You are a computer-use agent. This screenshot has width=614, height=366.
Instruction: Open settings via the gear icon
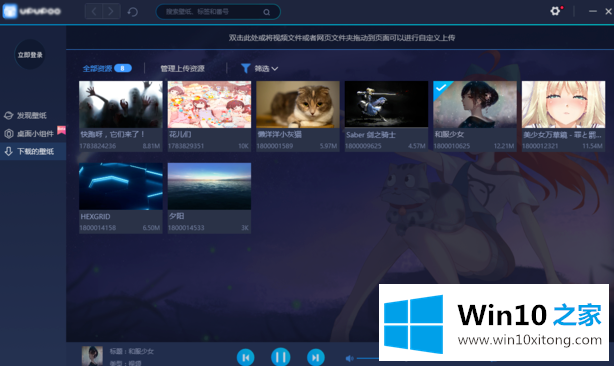(x=555, y=11)
